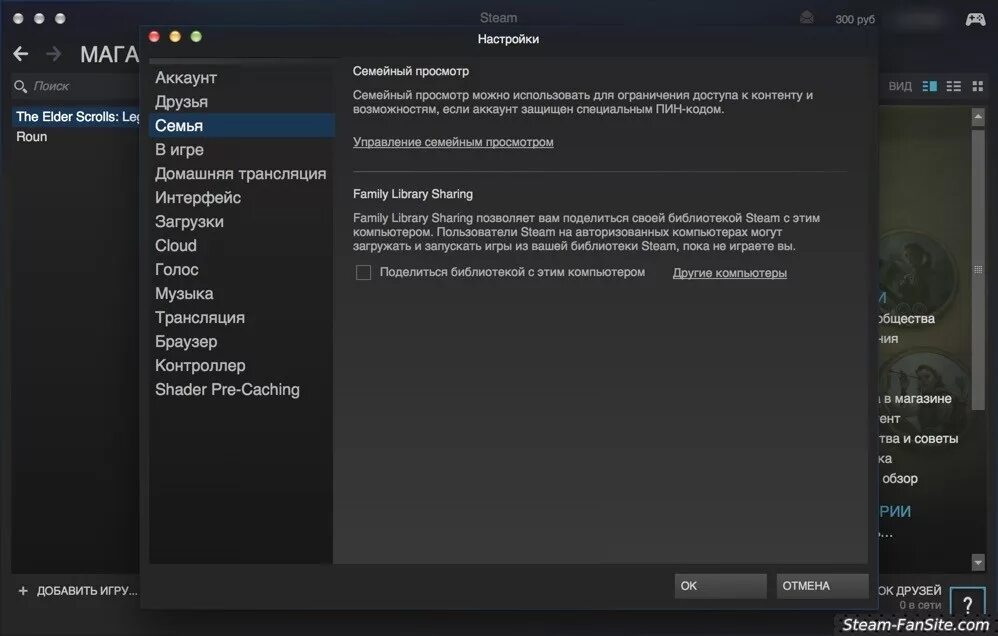Click the в магазине link behind dialog
Screen dimensions: 998x636
pyautogui.click(x=917, y=399)
